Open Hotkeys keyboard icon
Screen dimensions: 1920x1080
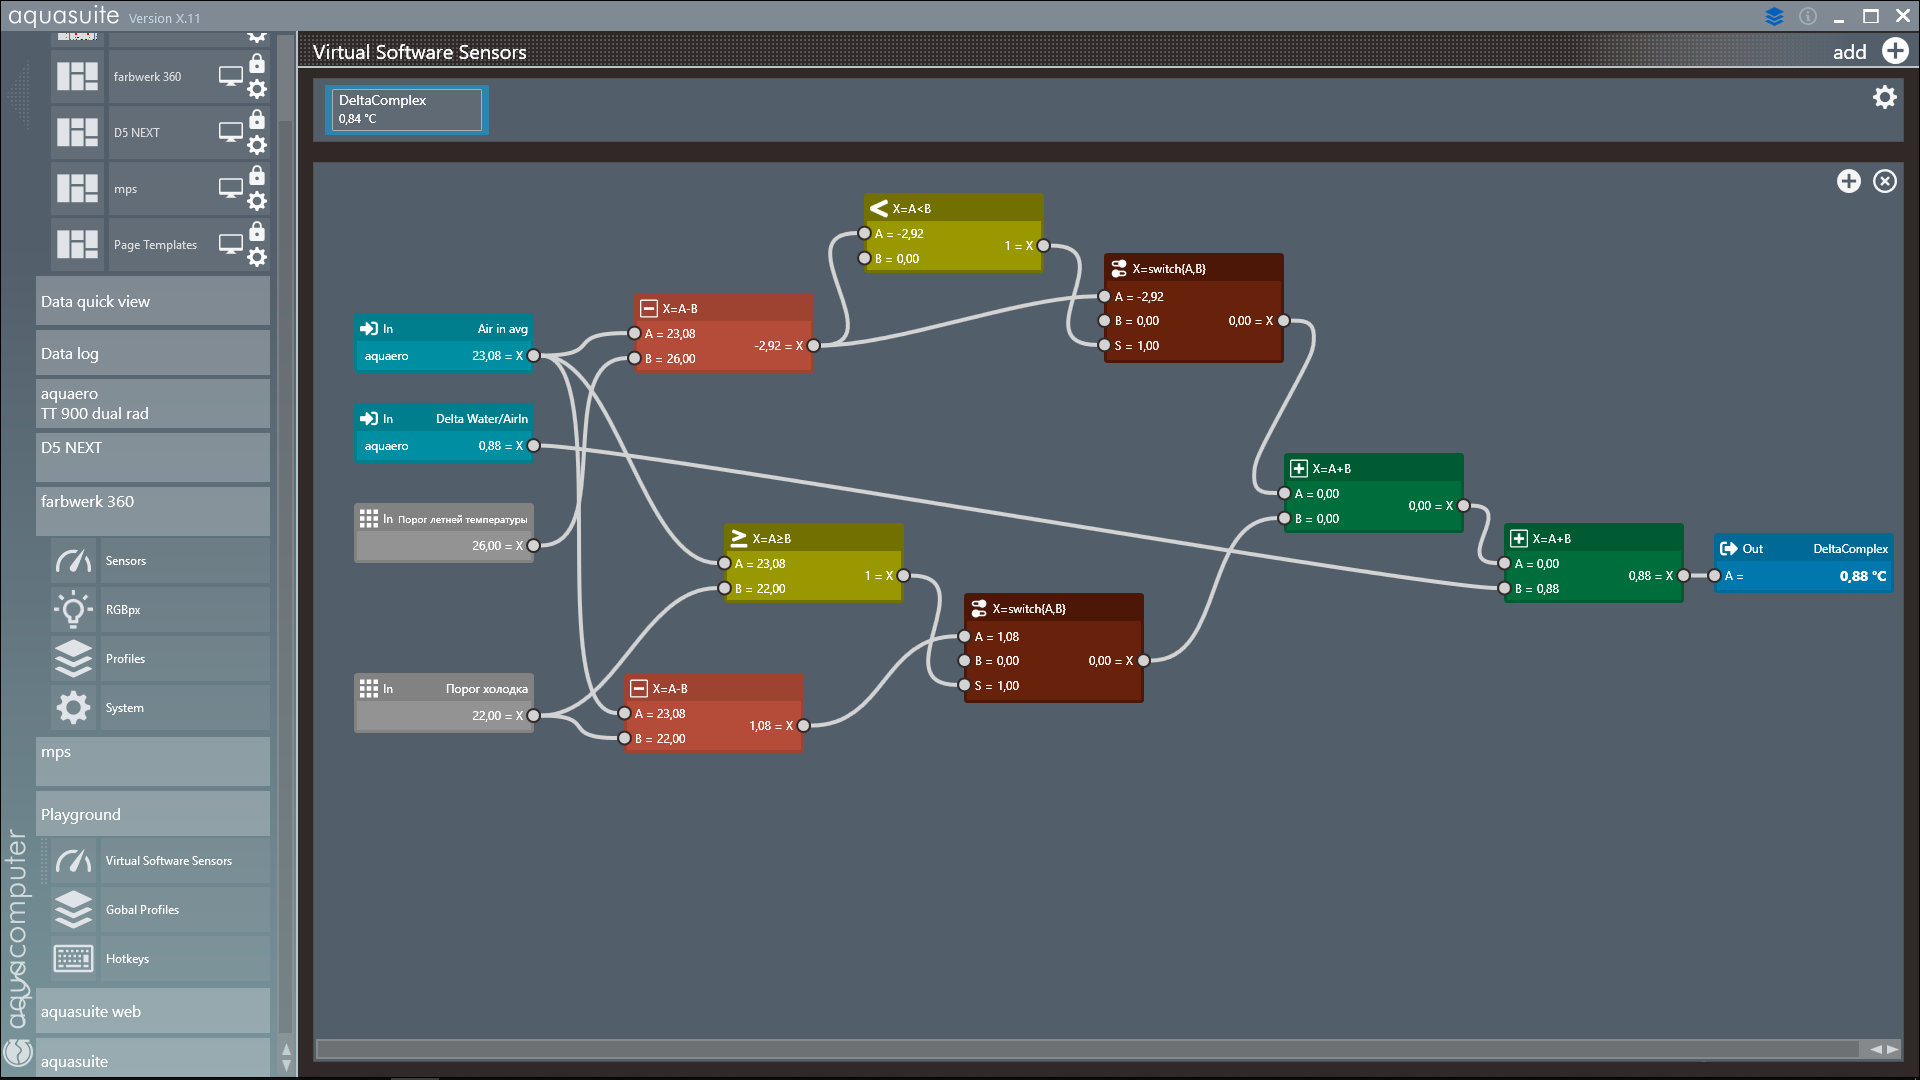click(x=73, y=958)
